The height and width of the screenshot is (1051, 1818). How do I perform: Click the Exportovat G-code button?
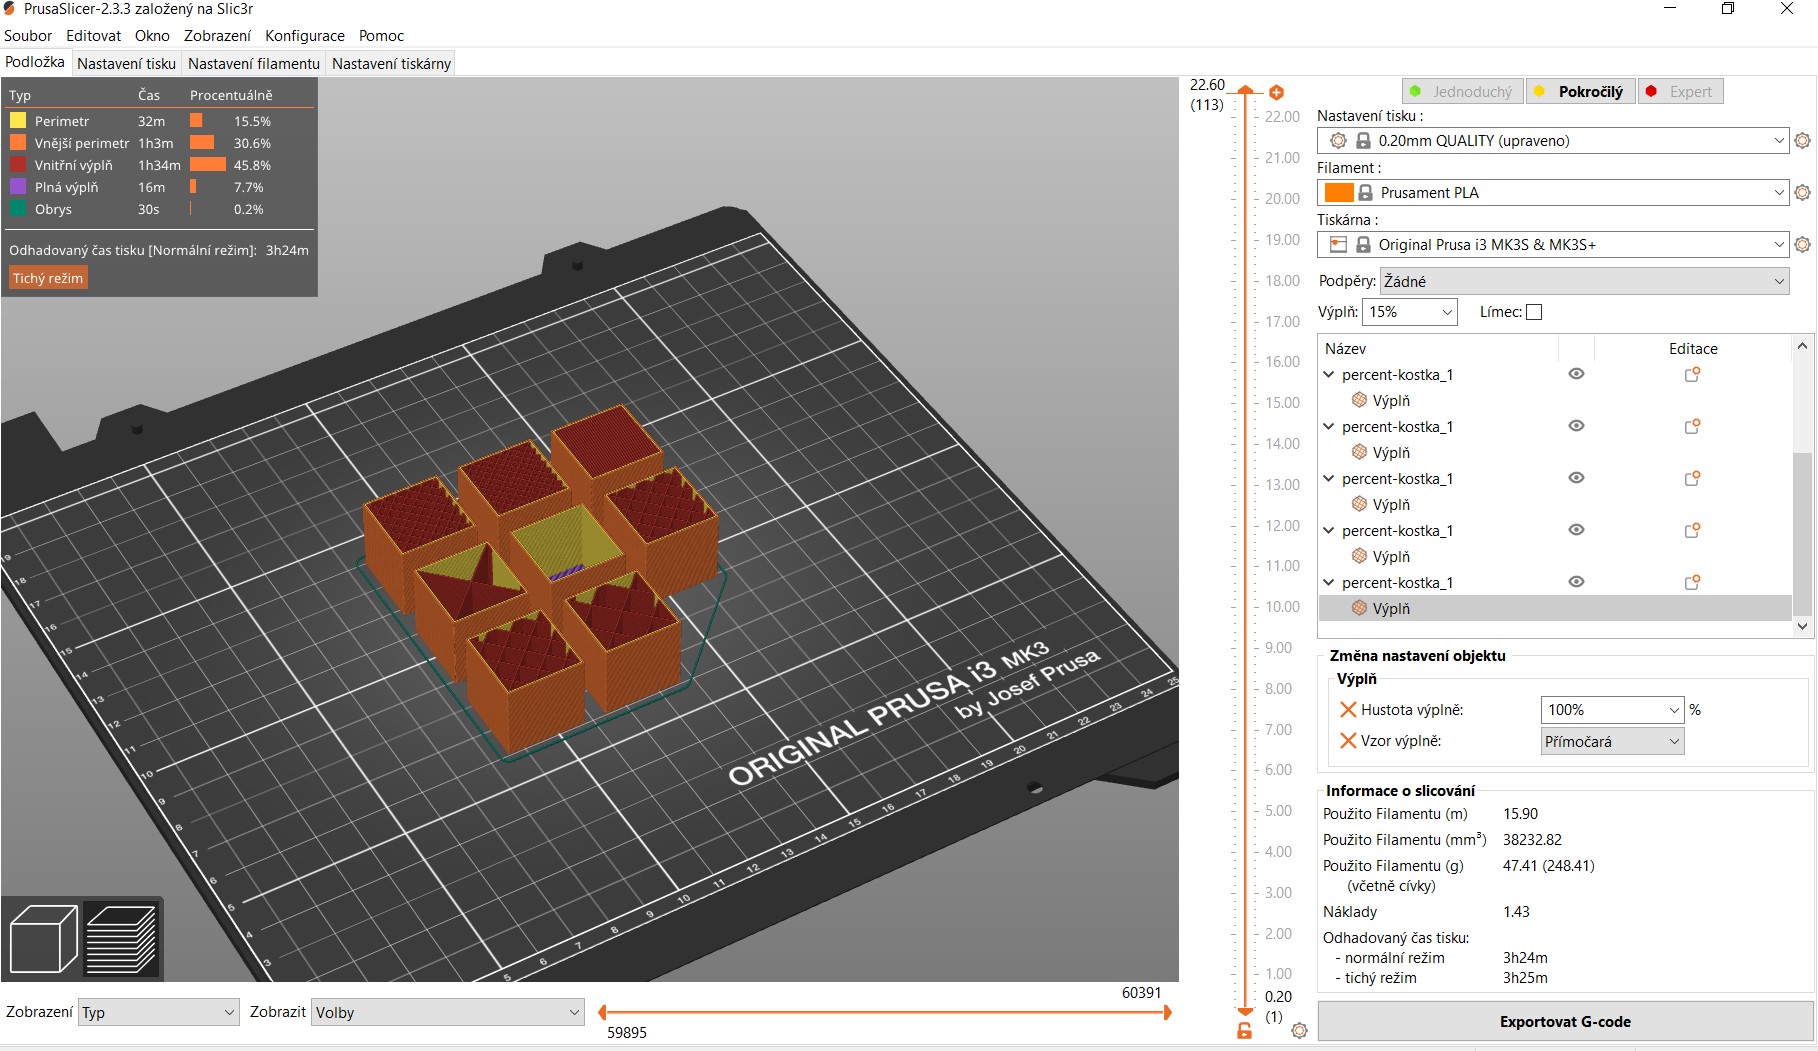point(1565,1022)
